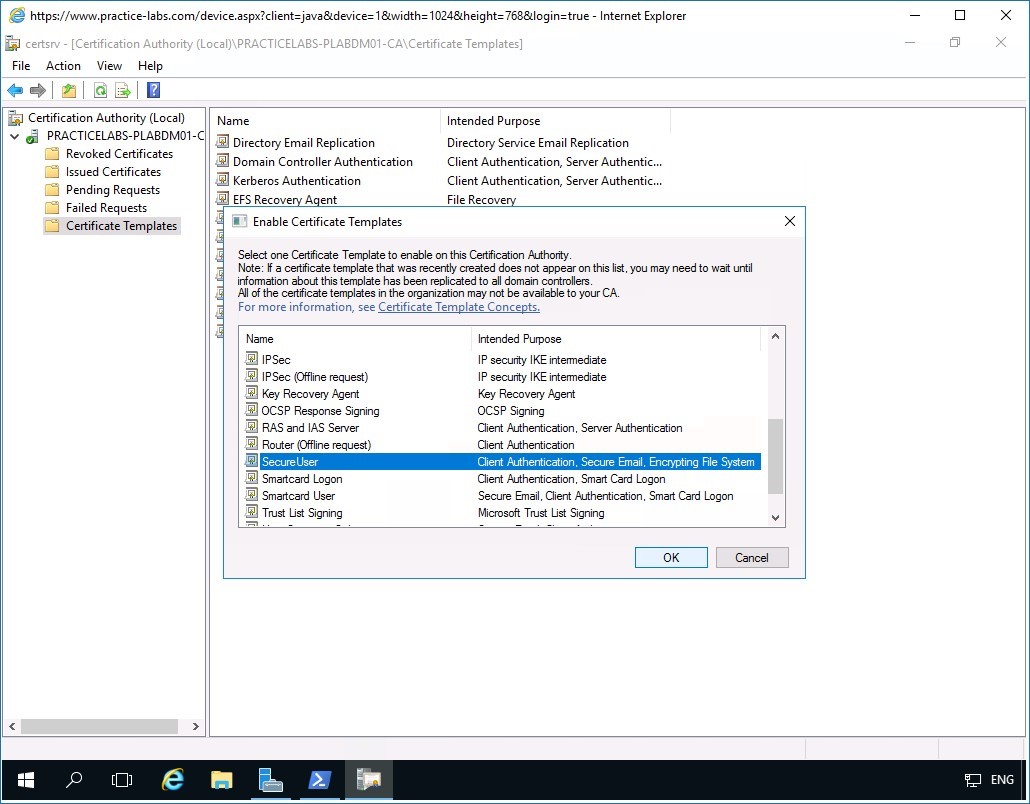
Task: Select the IPSec (Offline request) template
Action: pyautogui.click(x=315, y=377)
